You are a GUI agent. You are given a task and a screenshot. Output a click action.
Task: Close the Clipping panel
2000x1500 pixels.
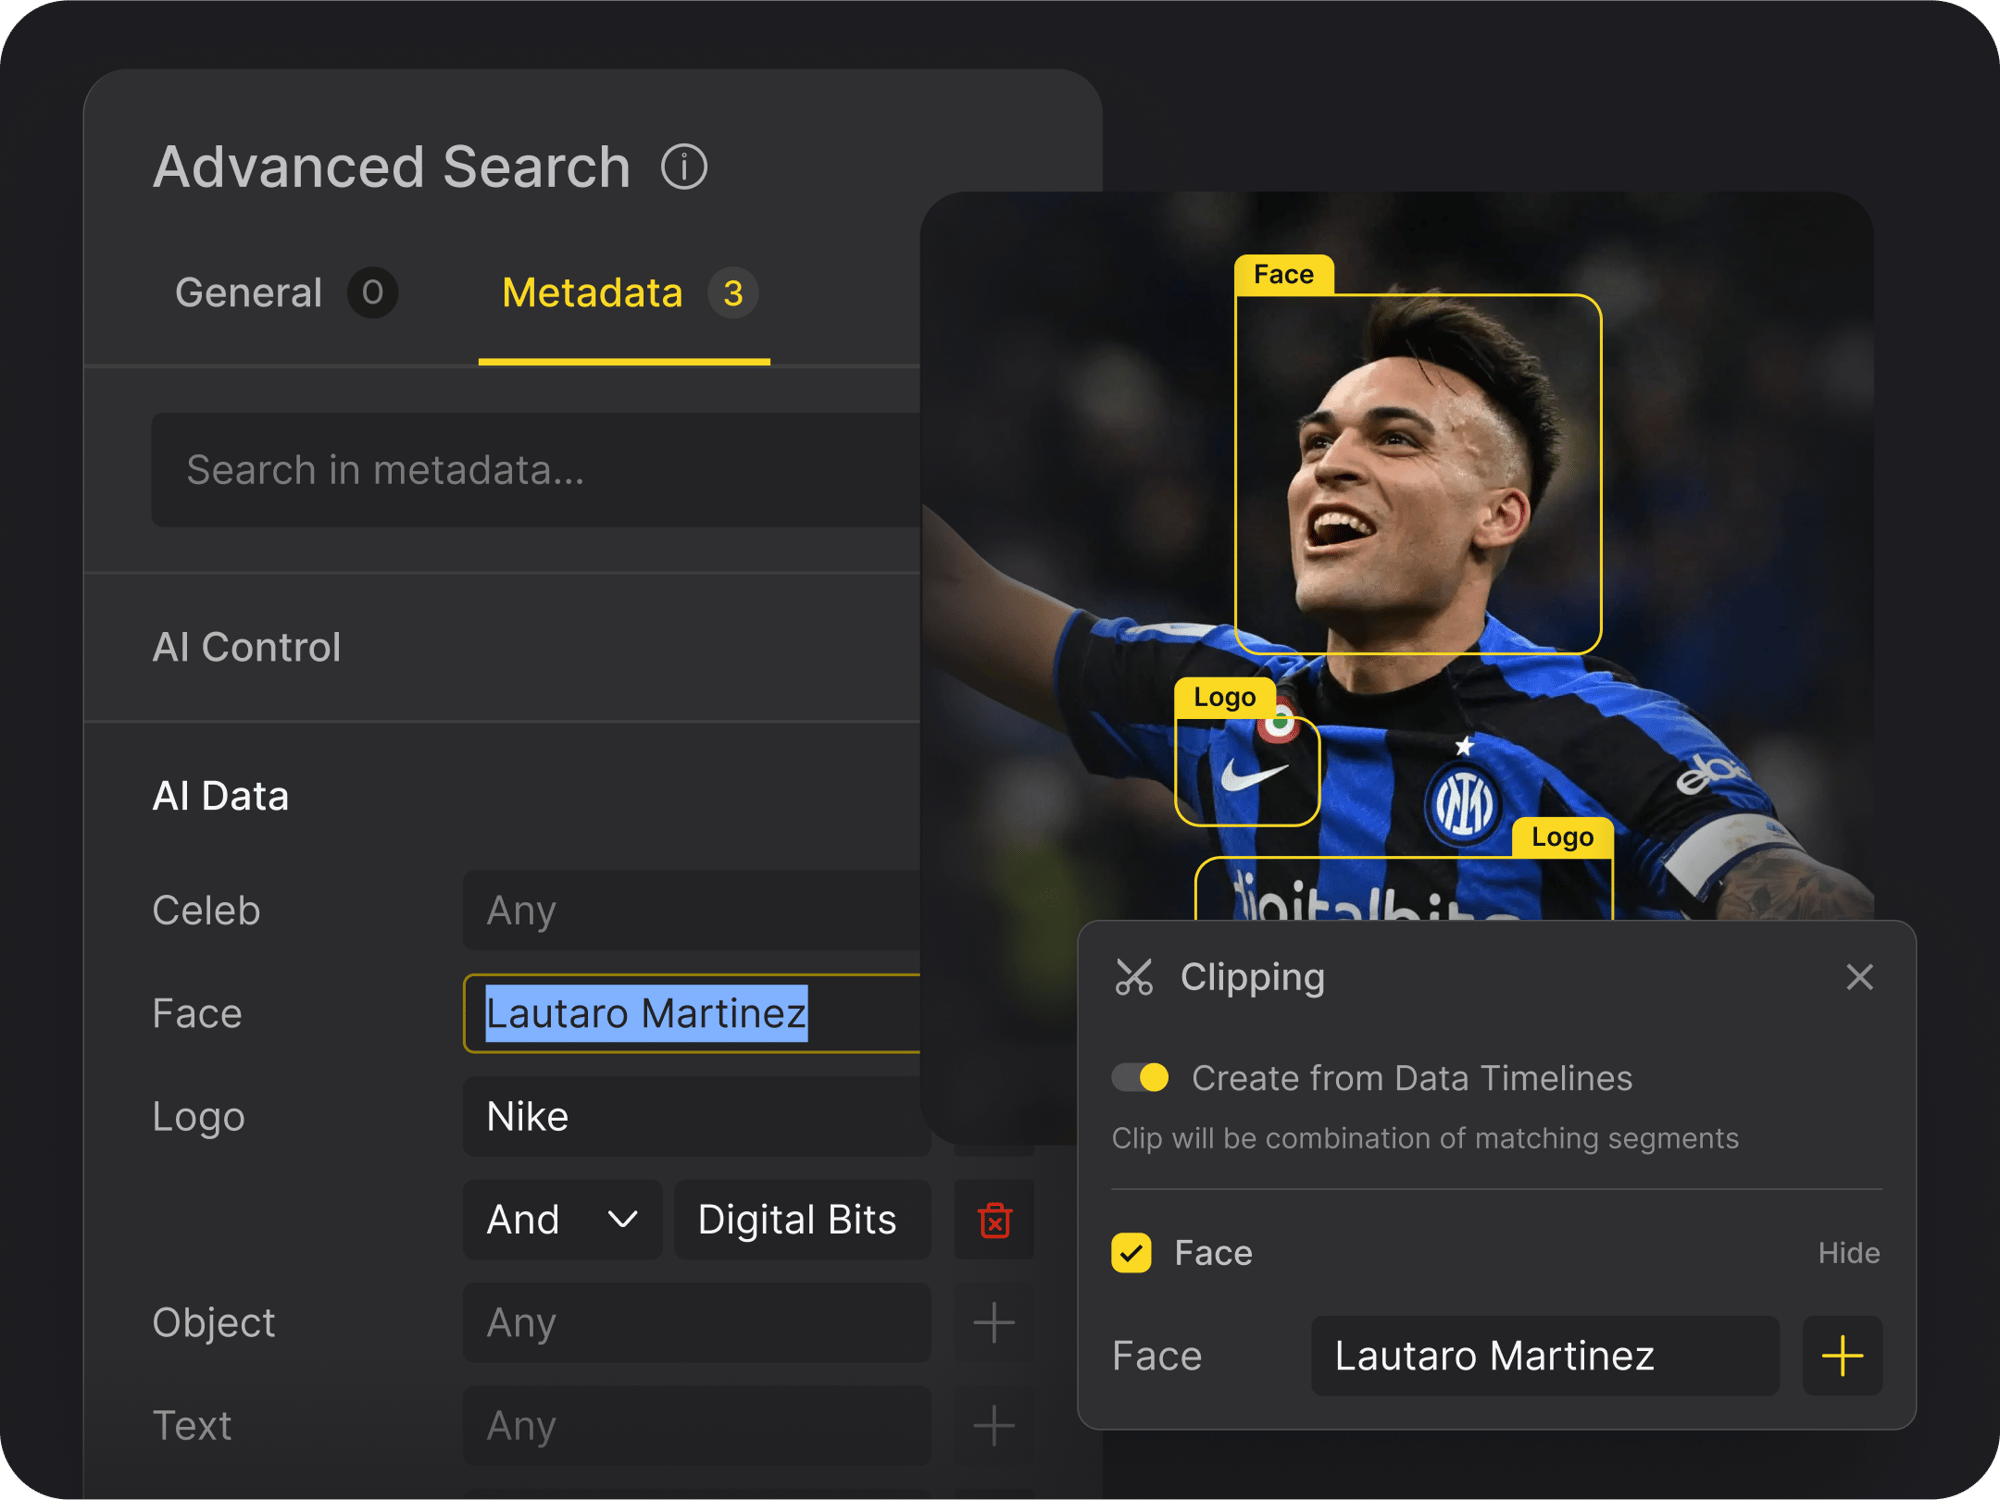pyautogui.click(x=1859, y=977)
